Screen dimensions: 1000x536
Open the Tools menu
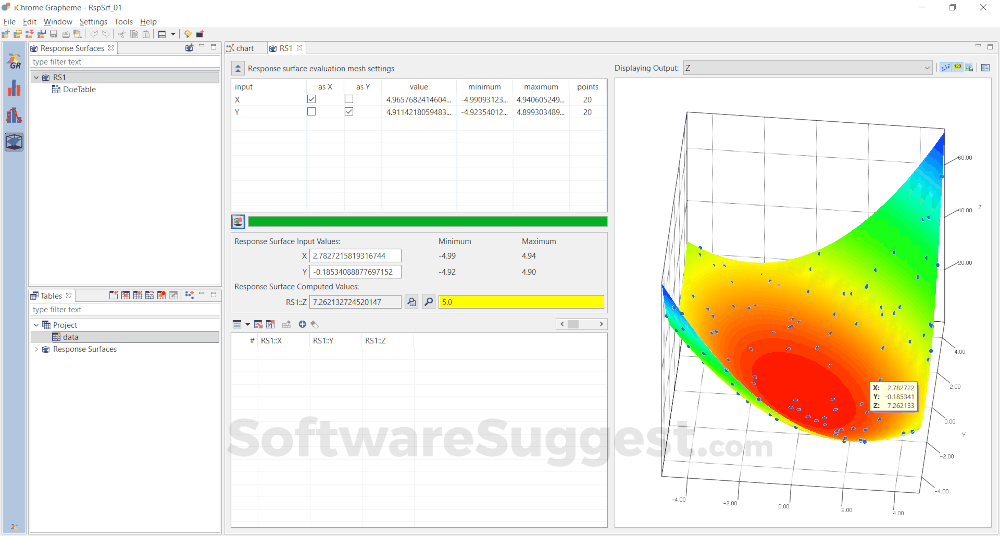pos(124,22)
